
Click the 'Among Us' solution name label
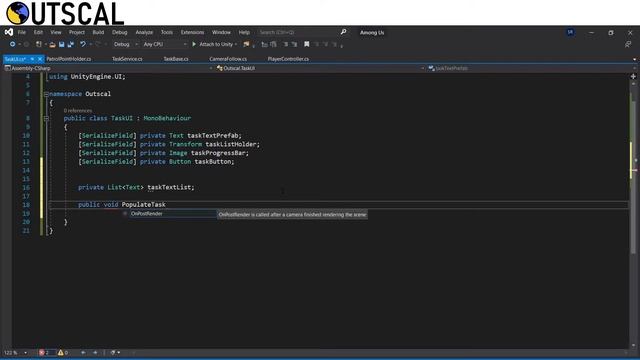[372, 32]
